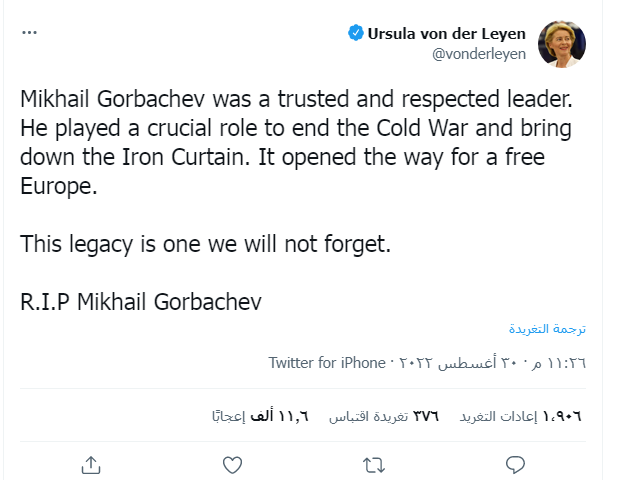Image resolution: width=617 pixels, height=480 pixels.
Task: Open the @vonderleyen handle link
Action: (x=478, y=54)
